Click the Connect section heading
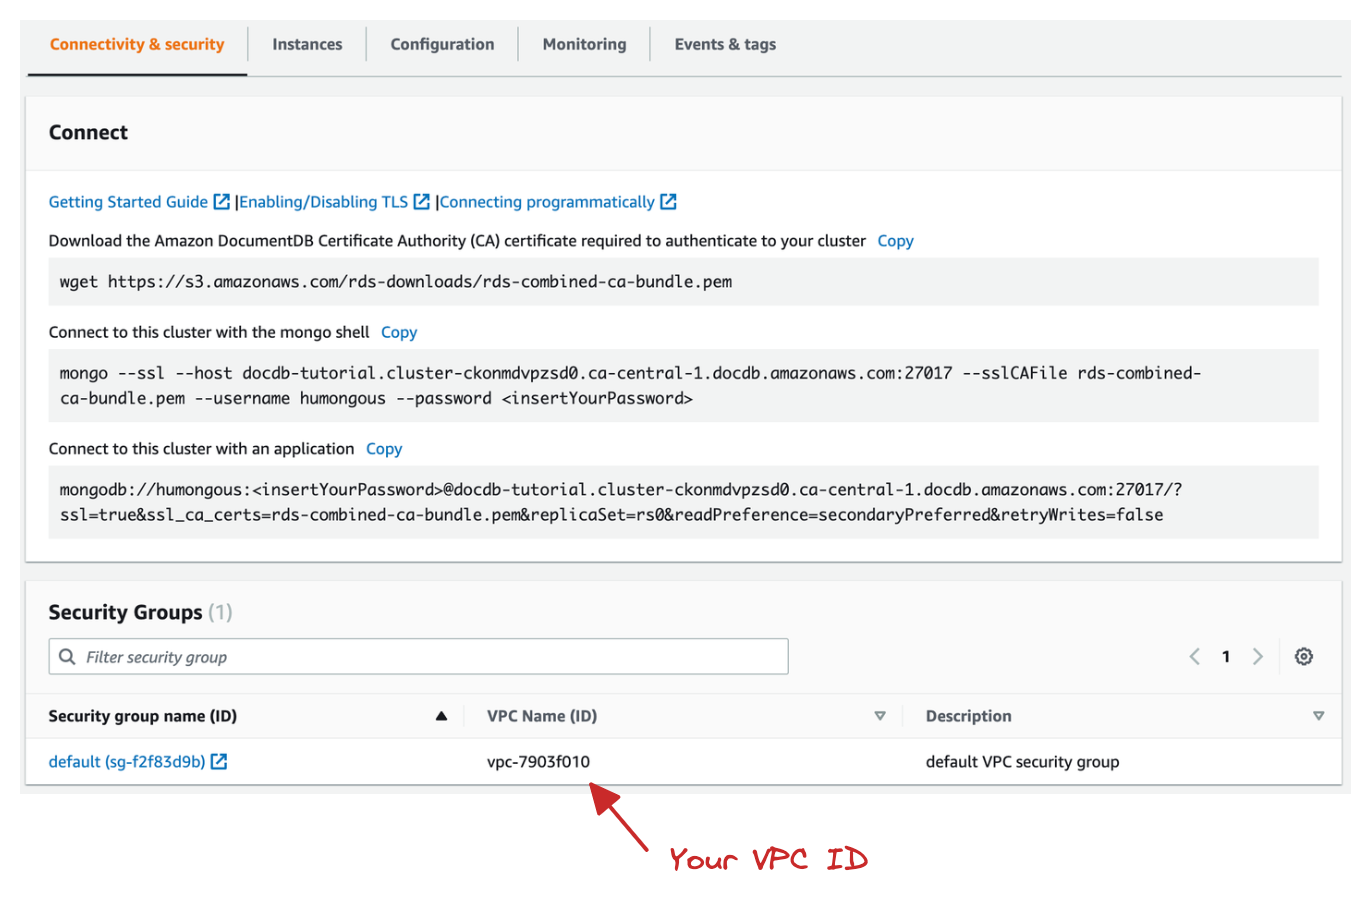 (x=88, y=132)
